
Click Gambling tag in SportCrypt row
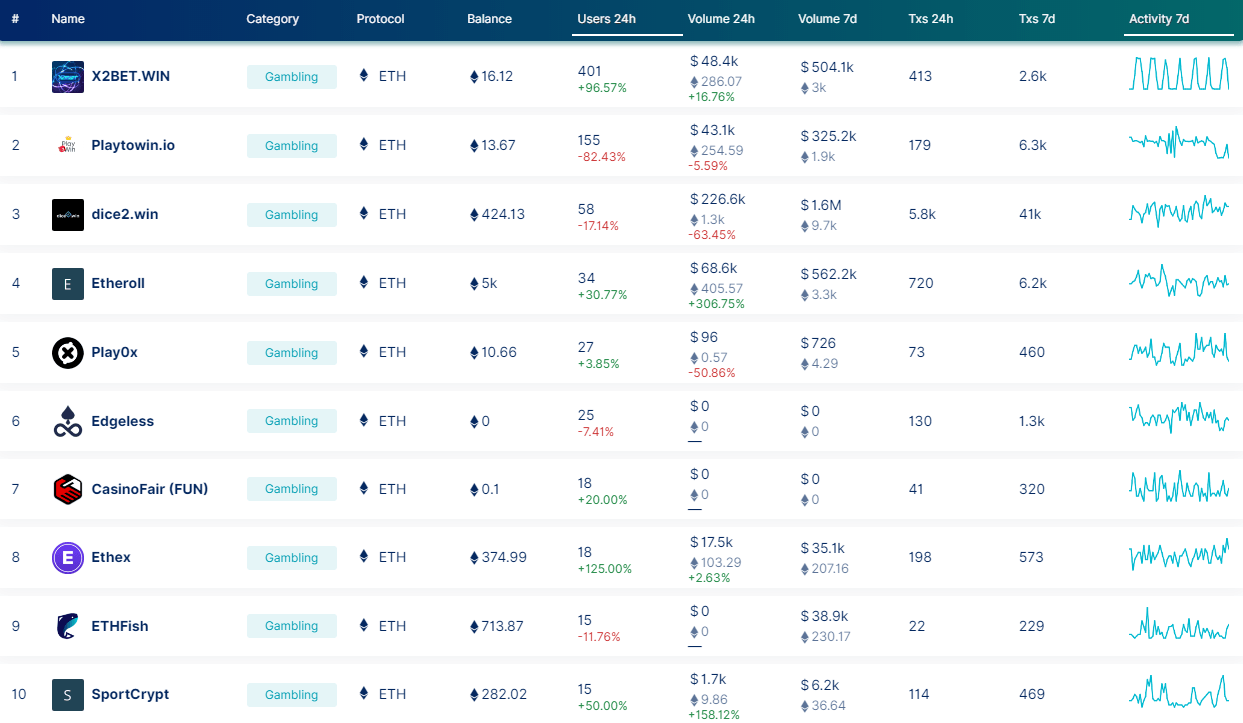tap(291, 695)
